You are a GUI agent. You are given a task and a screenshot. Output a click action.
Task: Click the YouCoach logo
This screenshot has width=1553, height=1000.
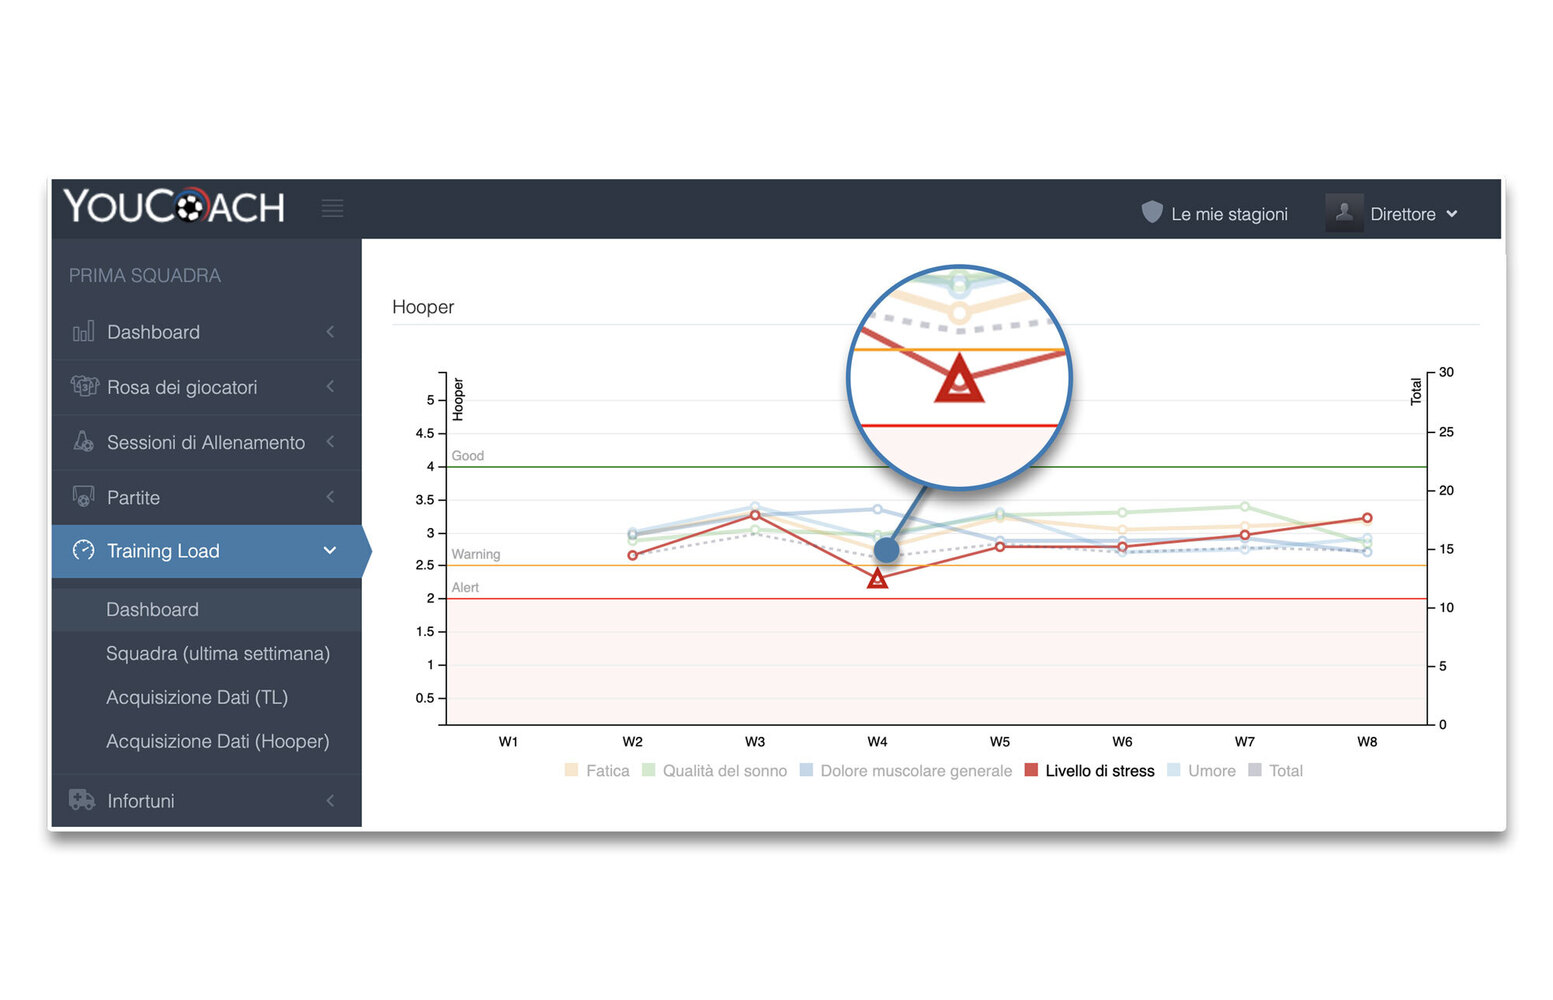pyautogui.click(x=174, y=207)
